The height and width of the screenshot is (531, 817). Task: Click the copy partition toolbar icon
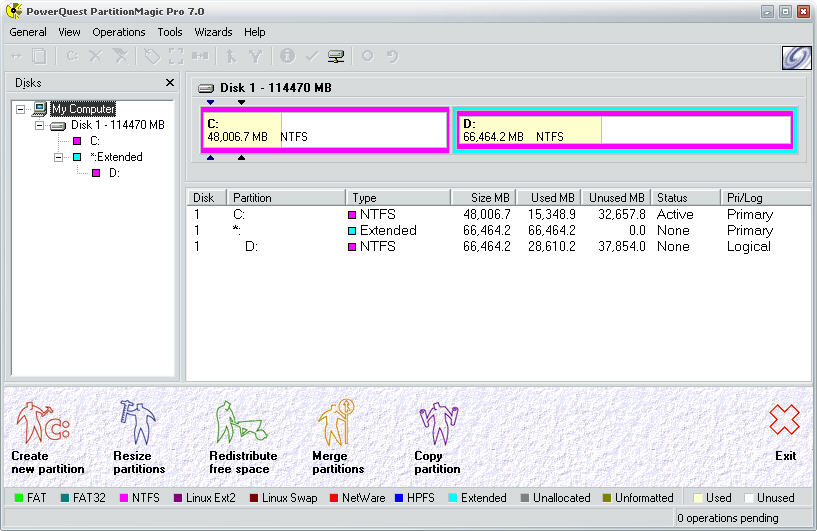[40, 56]
